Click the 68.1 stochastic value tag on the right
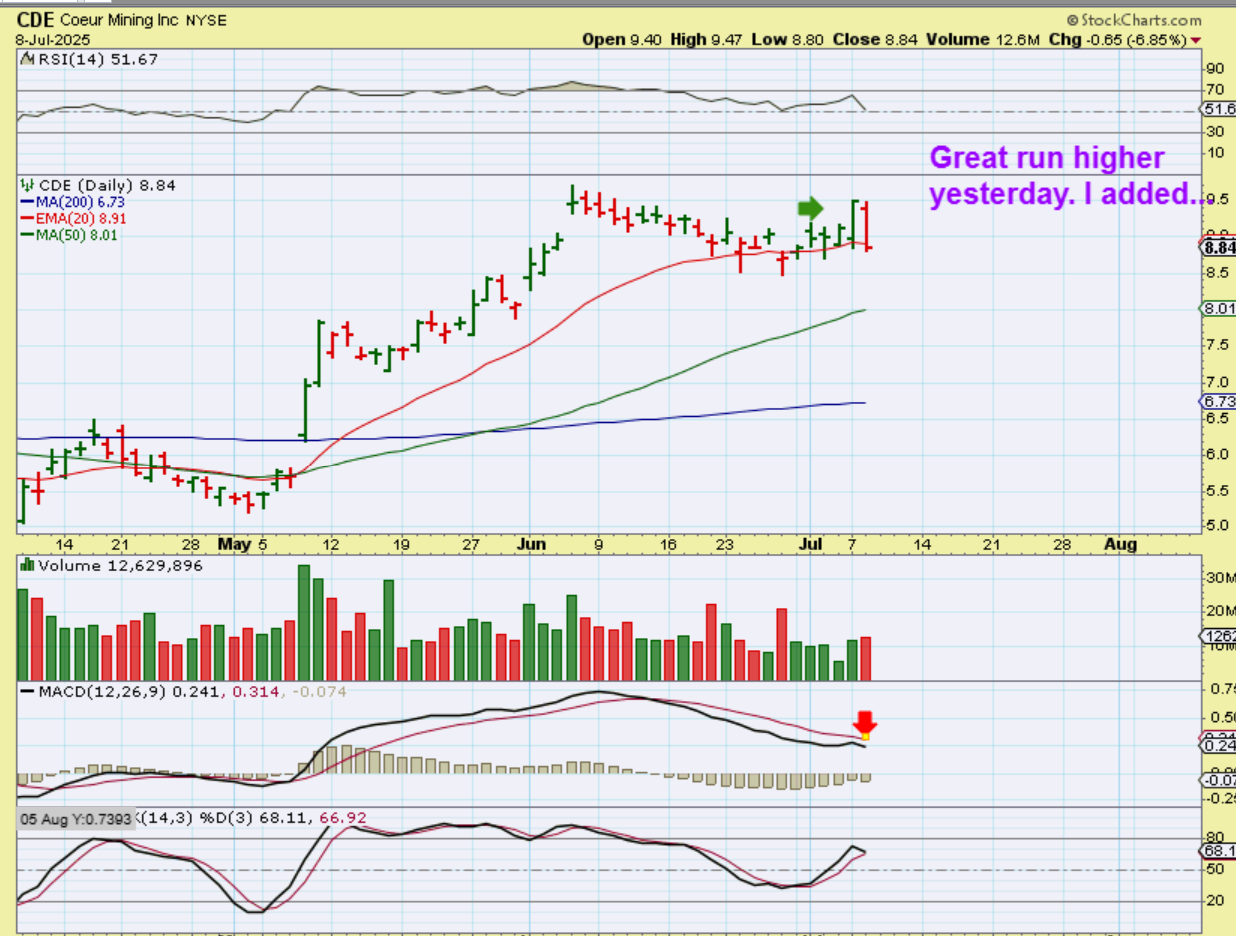The height and width of the screenshot is (936, 1236). pos(1219,851)
